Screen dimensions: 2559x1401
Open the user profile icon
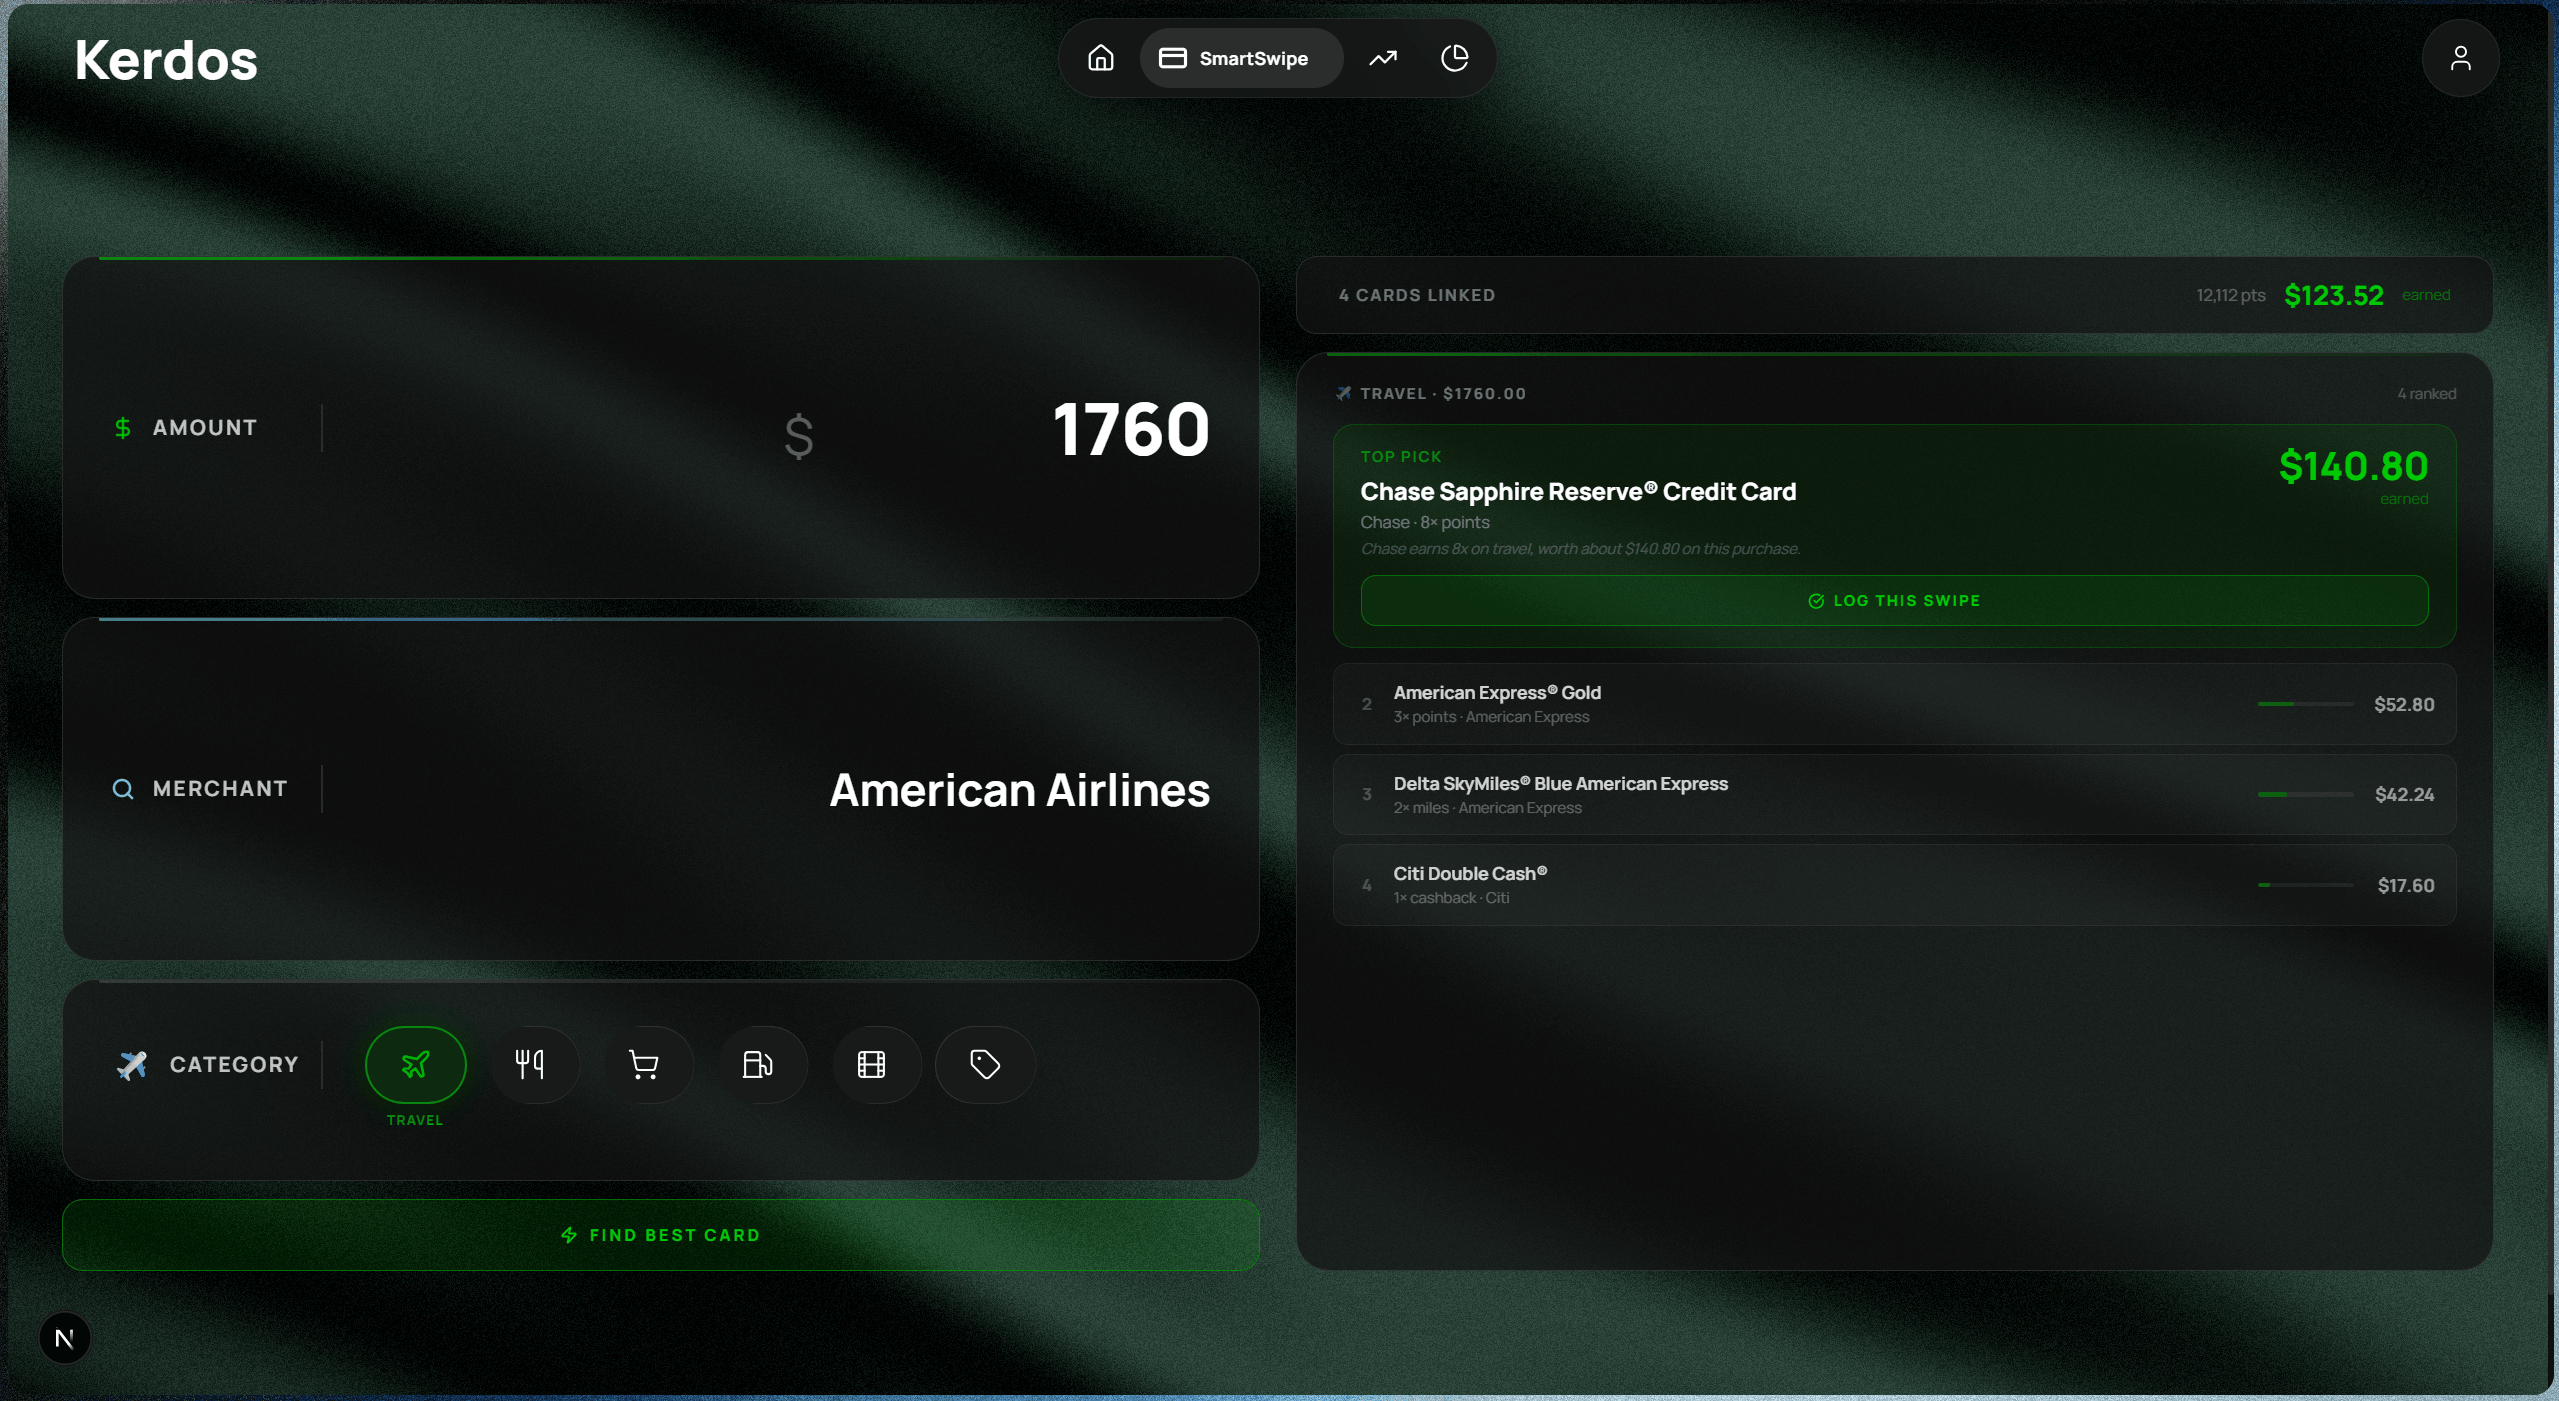click(2460, 58)
